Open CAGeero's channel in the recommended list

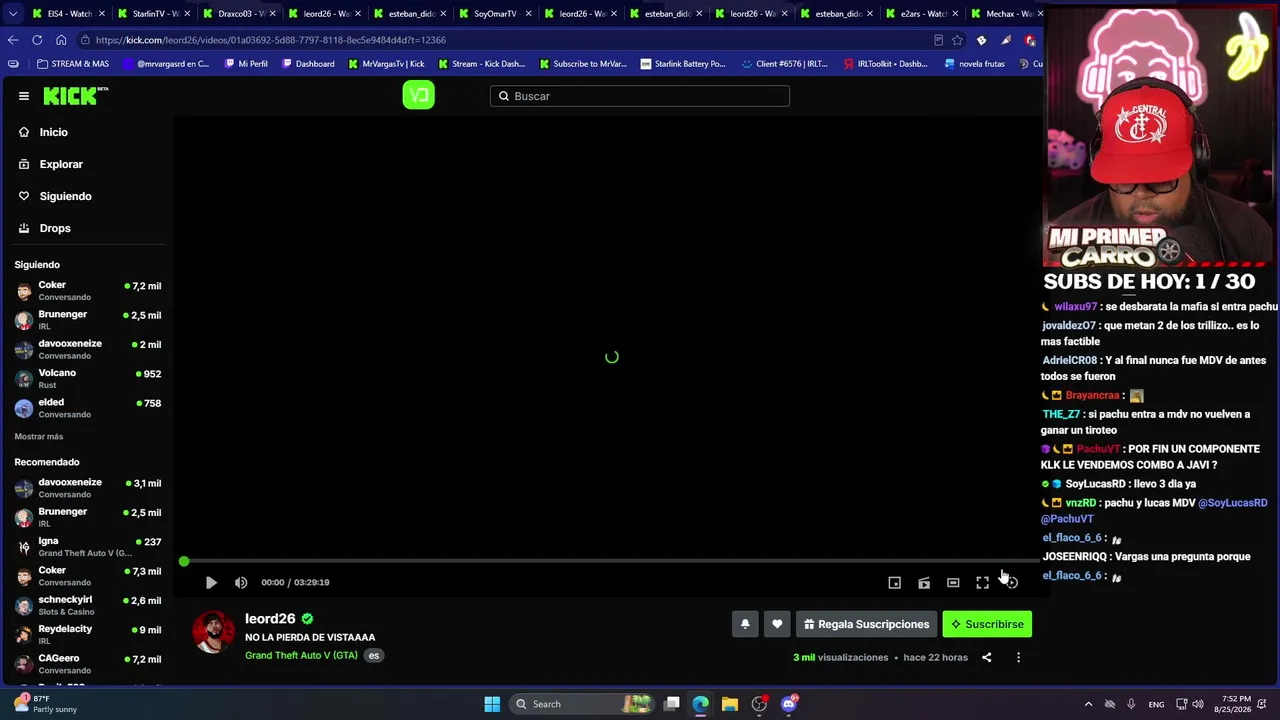[x=88, y=664]
